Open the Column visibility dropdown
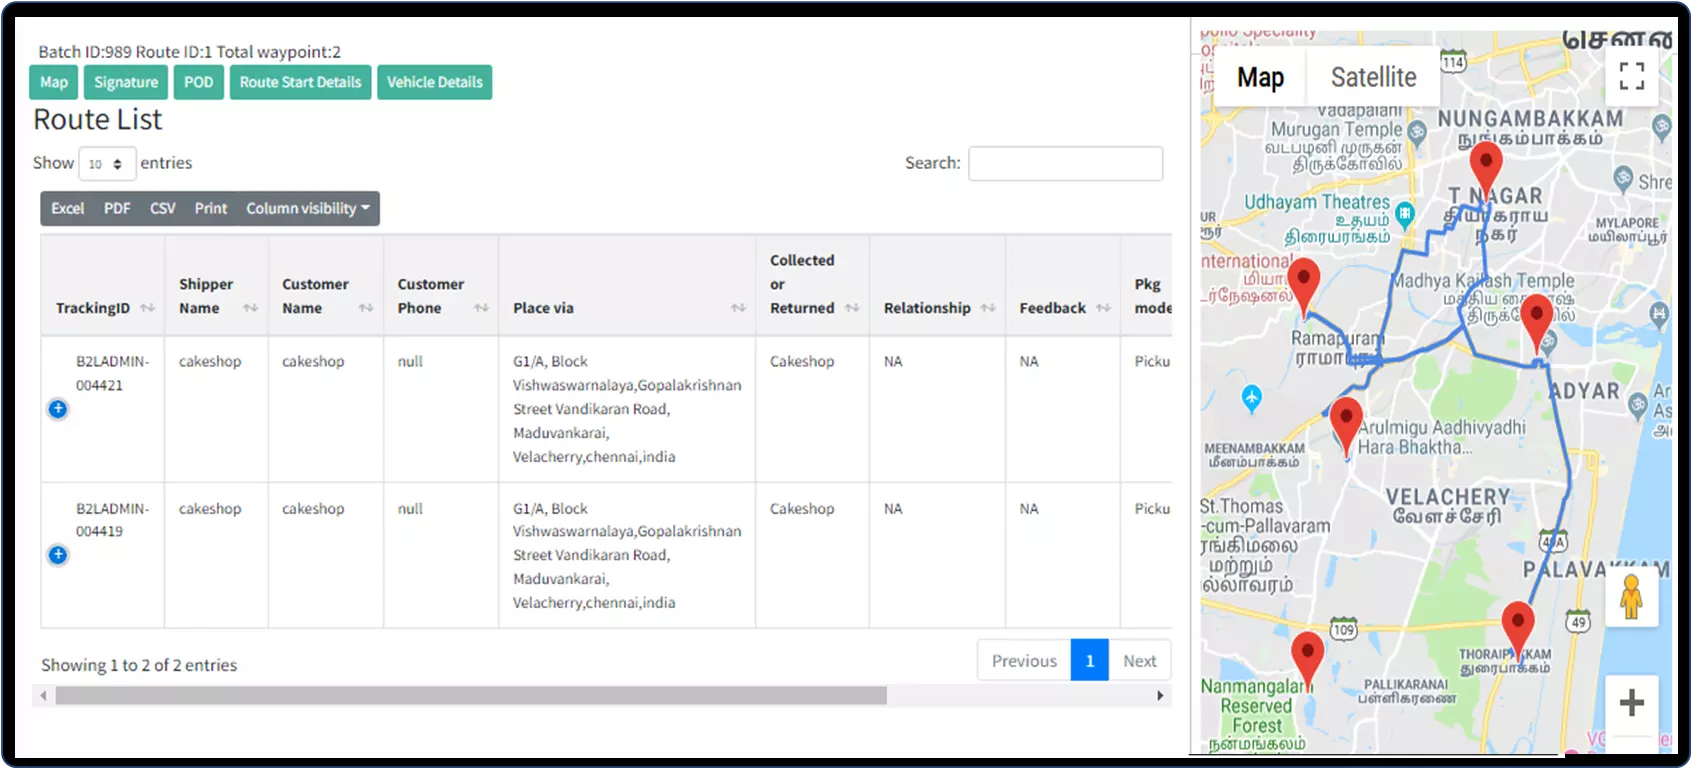This screenshot has height=769, width=1692. pyautogui.click(x=308, y=208)
